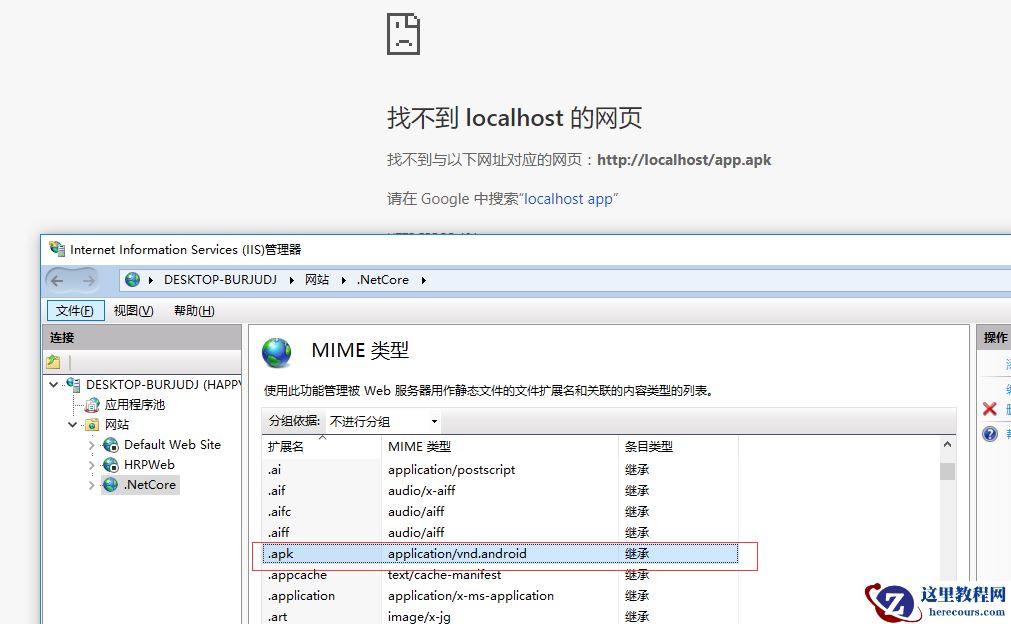Select the .art extension row
Viewport: 1011px width, 624px height.
pyautogui.click(x=500, y=616)
